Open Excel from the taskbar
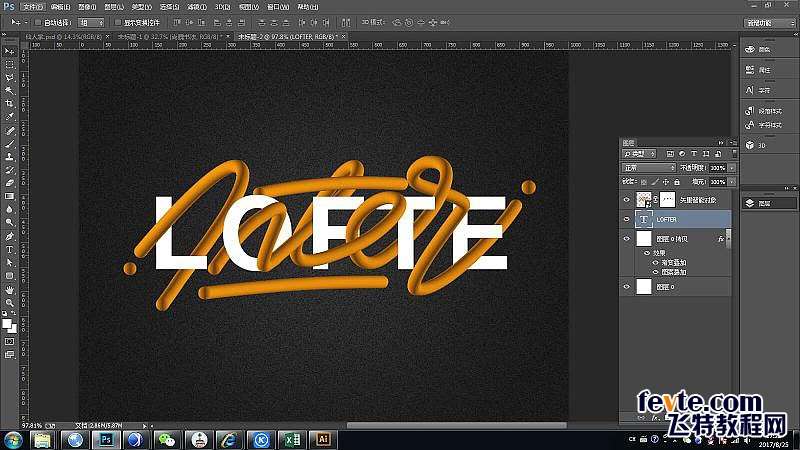The image size is (800, 450). point(292,440)
